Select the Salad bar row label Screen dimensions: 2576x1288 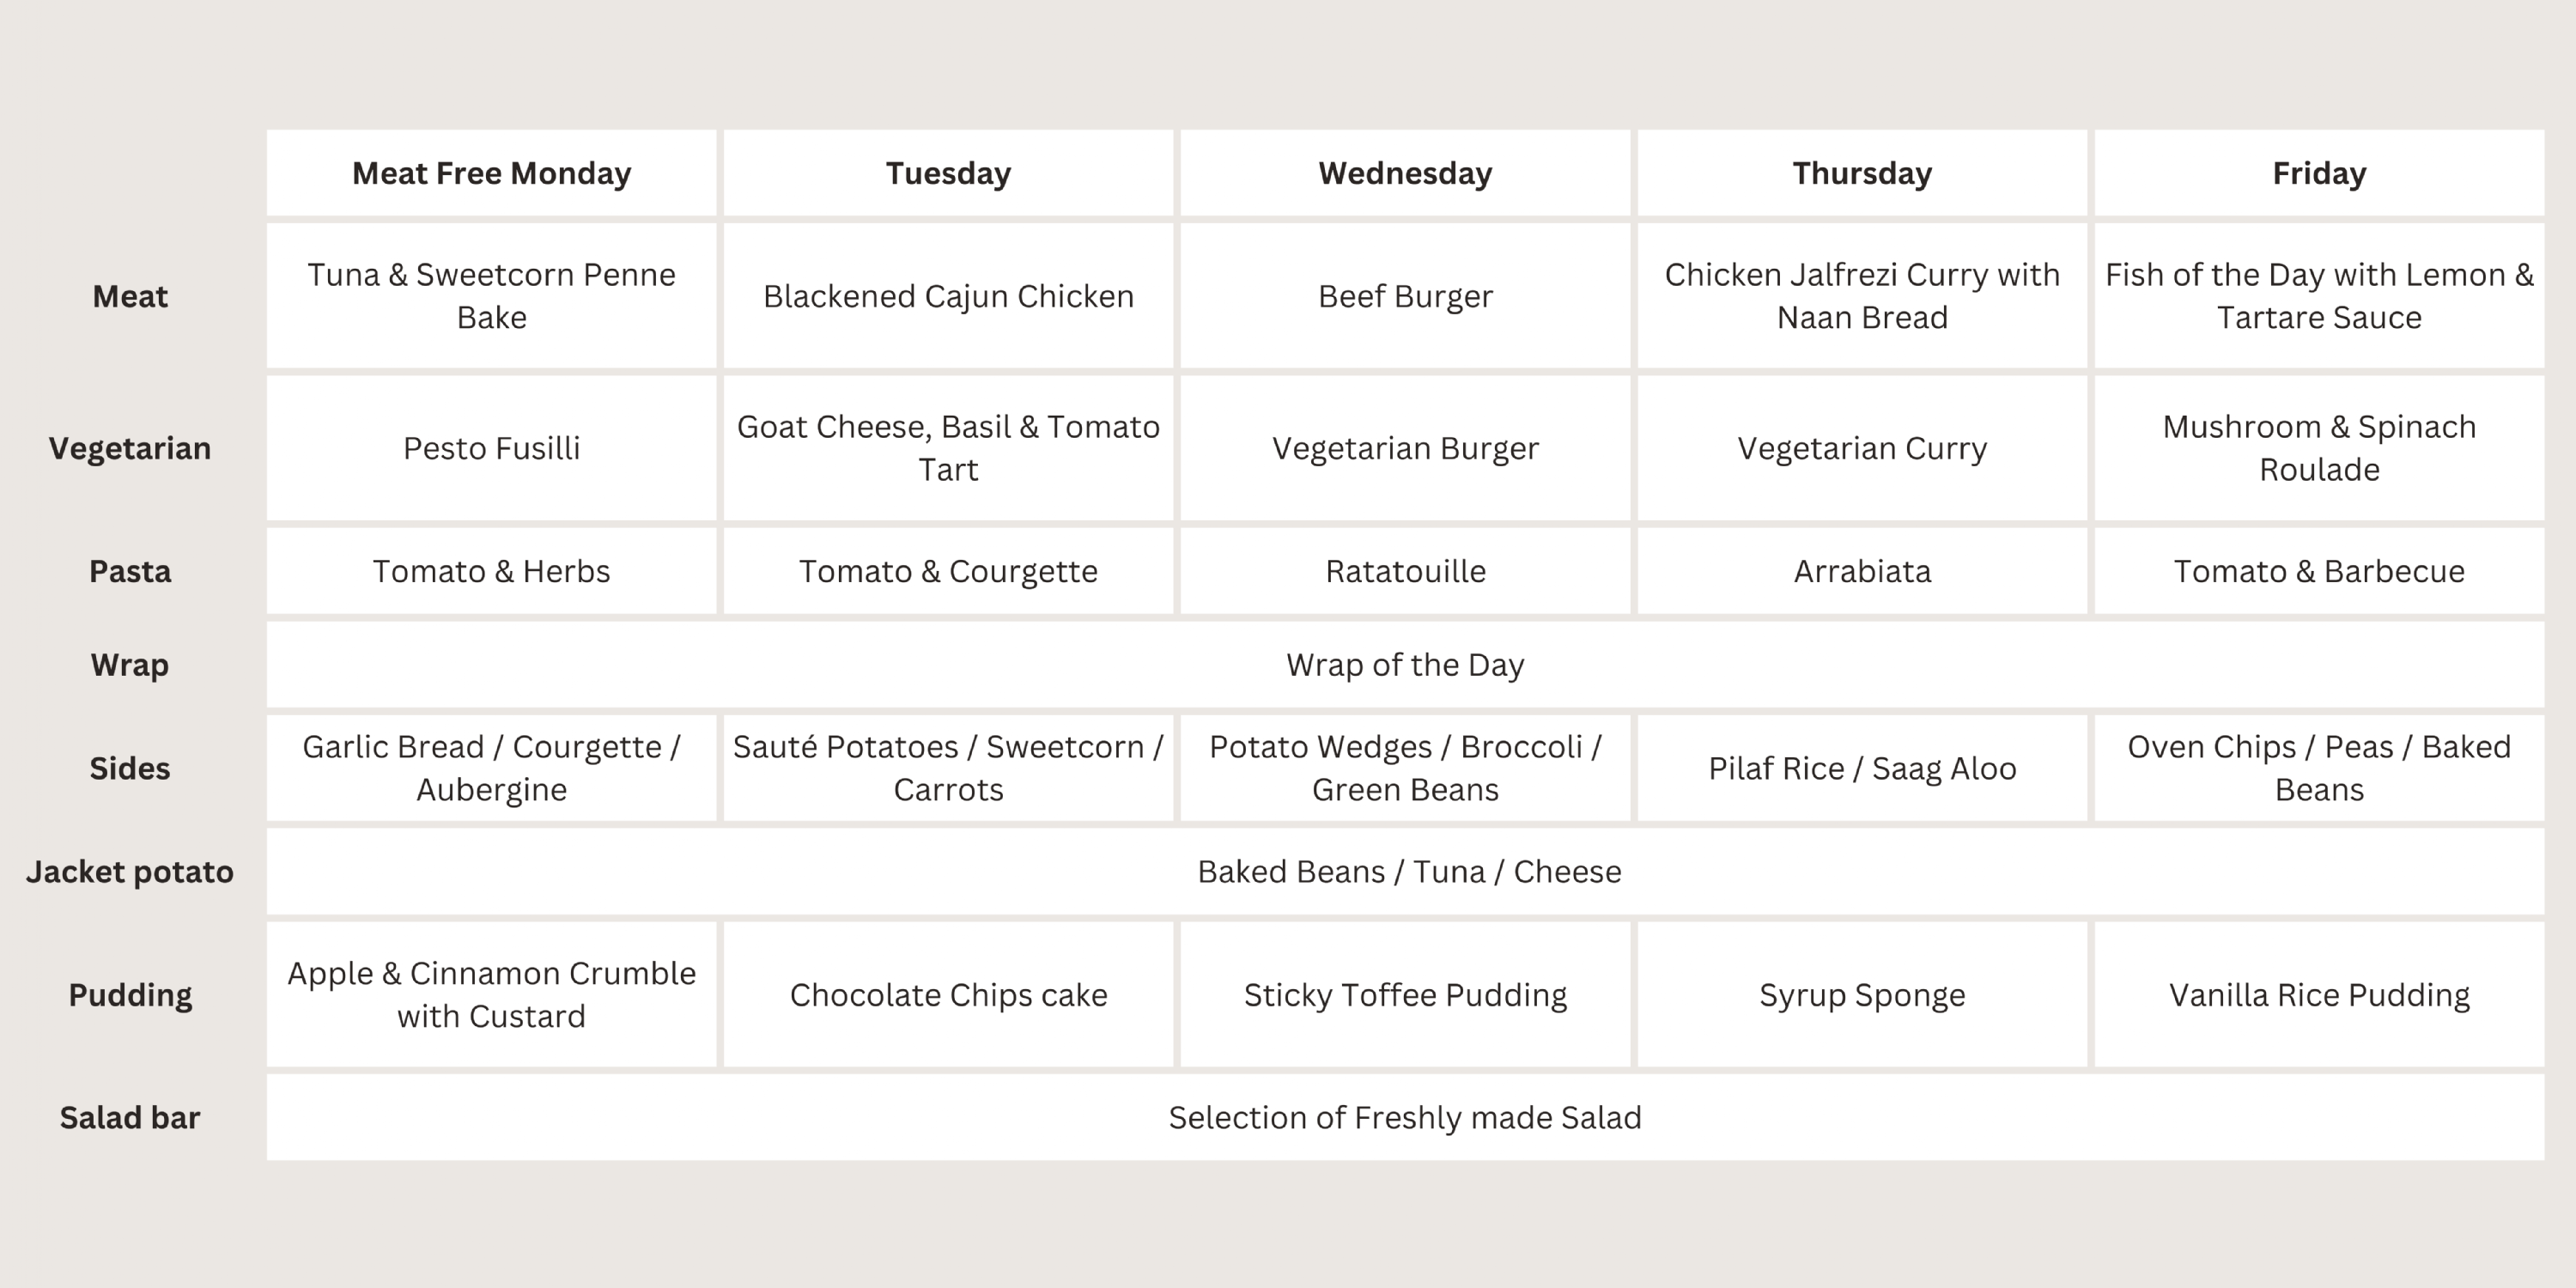[130, 1117]
